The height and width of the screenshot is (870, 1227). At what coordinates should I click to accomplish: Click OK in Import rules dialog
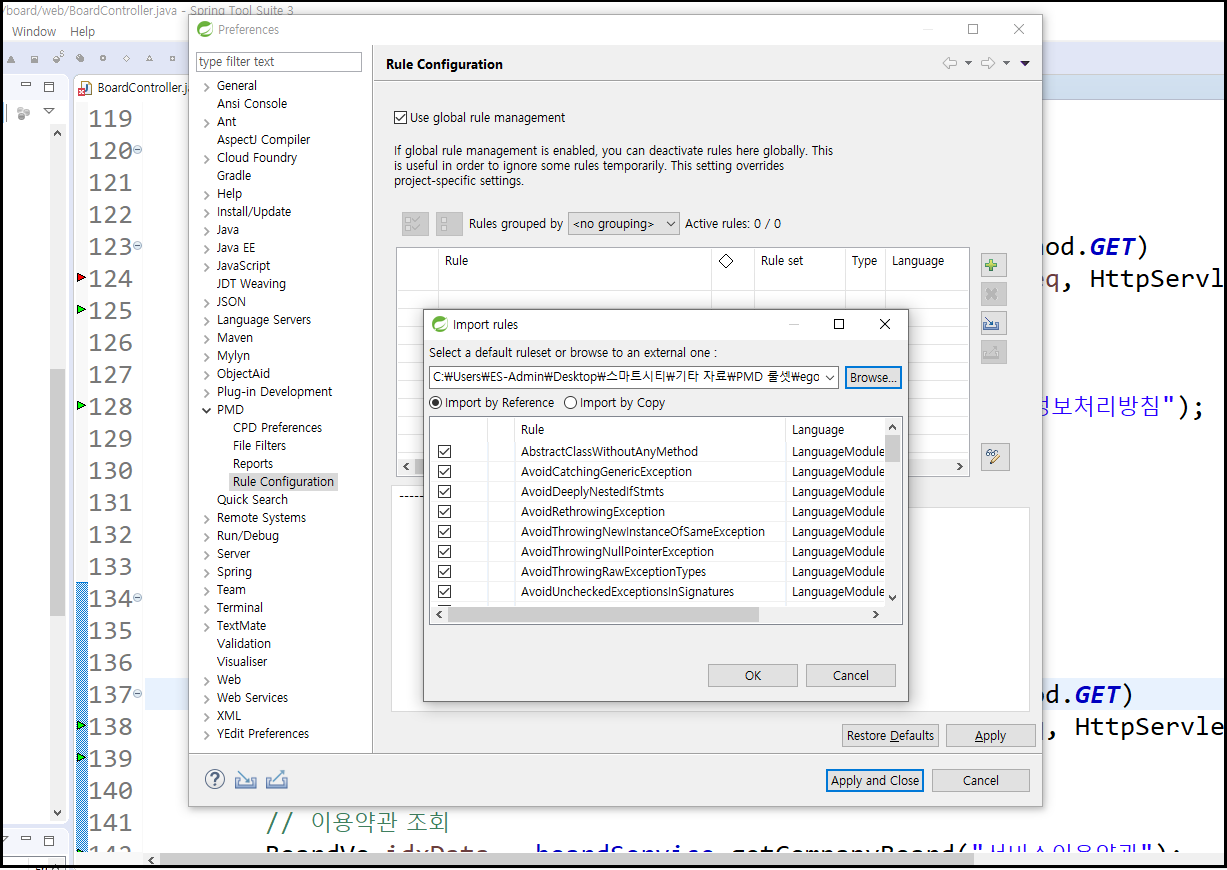point(753,675)
